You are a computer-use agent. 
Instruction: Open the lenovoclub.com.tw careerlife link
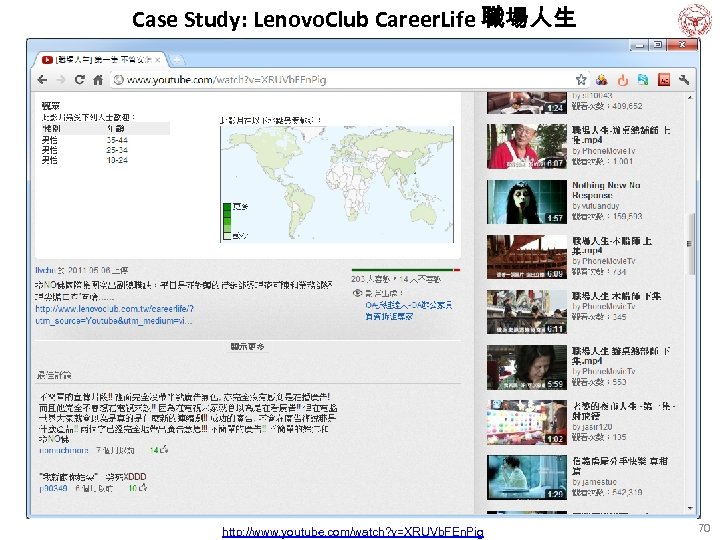(x=114, y=315)
